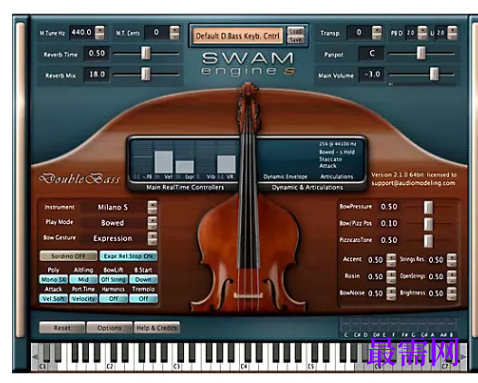Adjust the Rosin stepper
The height and width of the screenshot is (383, 478).
coord(391,276)
